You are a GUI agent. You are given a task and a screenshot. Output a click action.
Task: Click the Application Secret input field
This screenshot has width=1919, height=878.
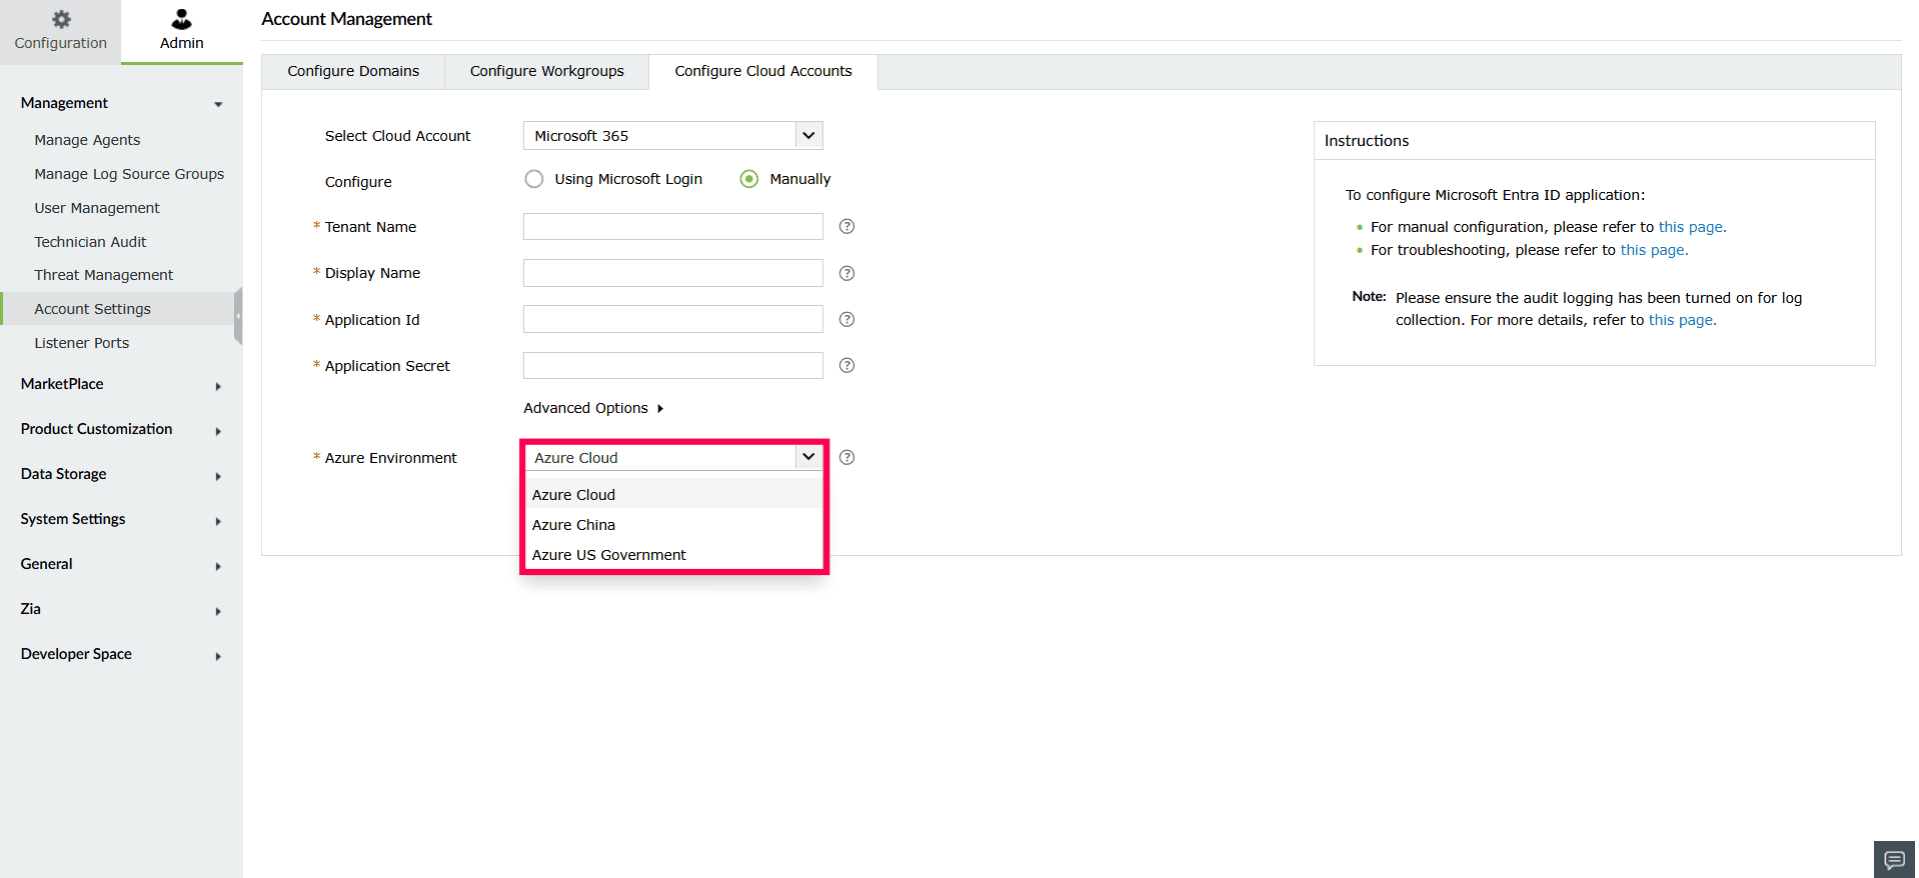(x=673, y=365)
